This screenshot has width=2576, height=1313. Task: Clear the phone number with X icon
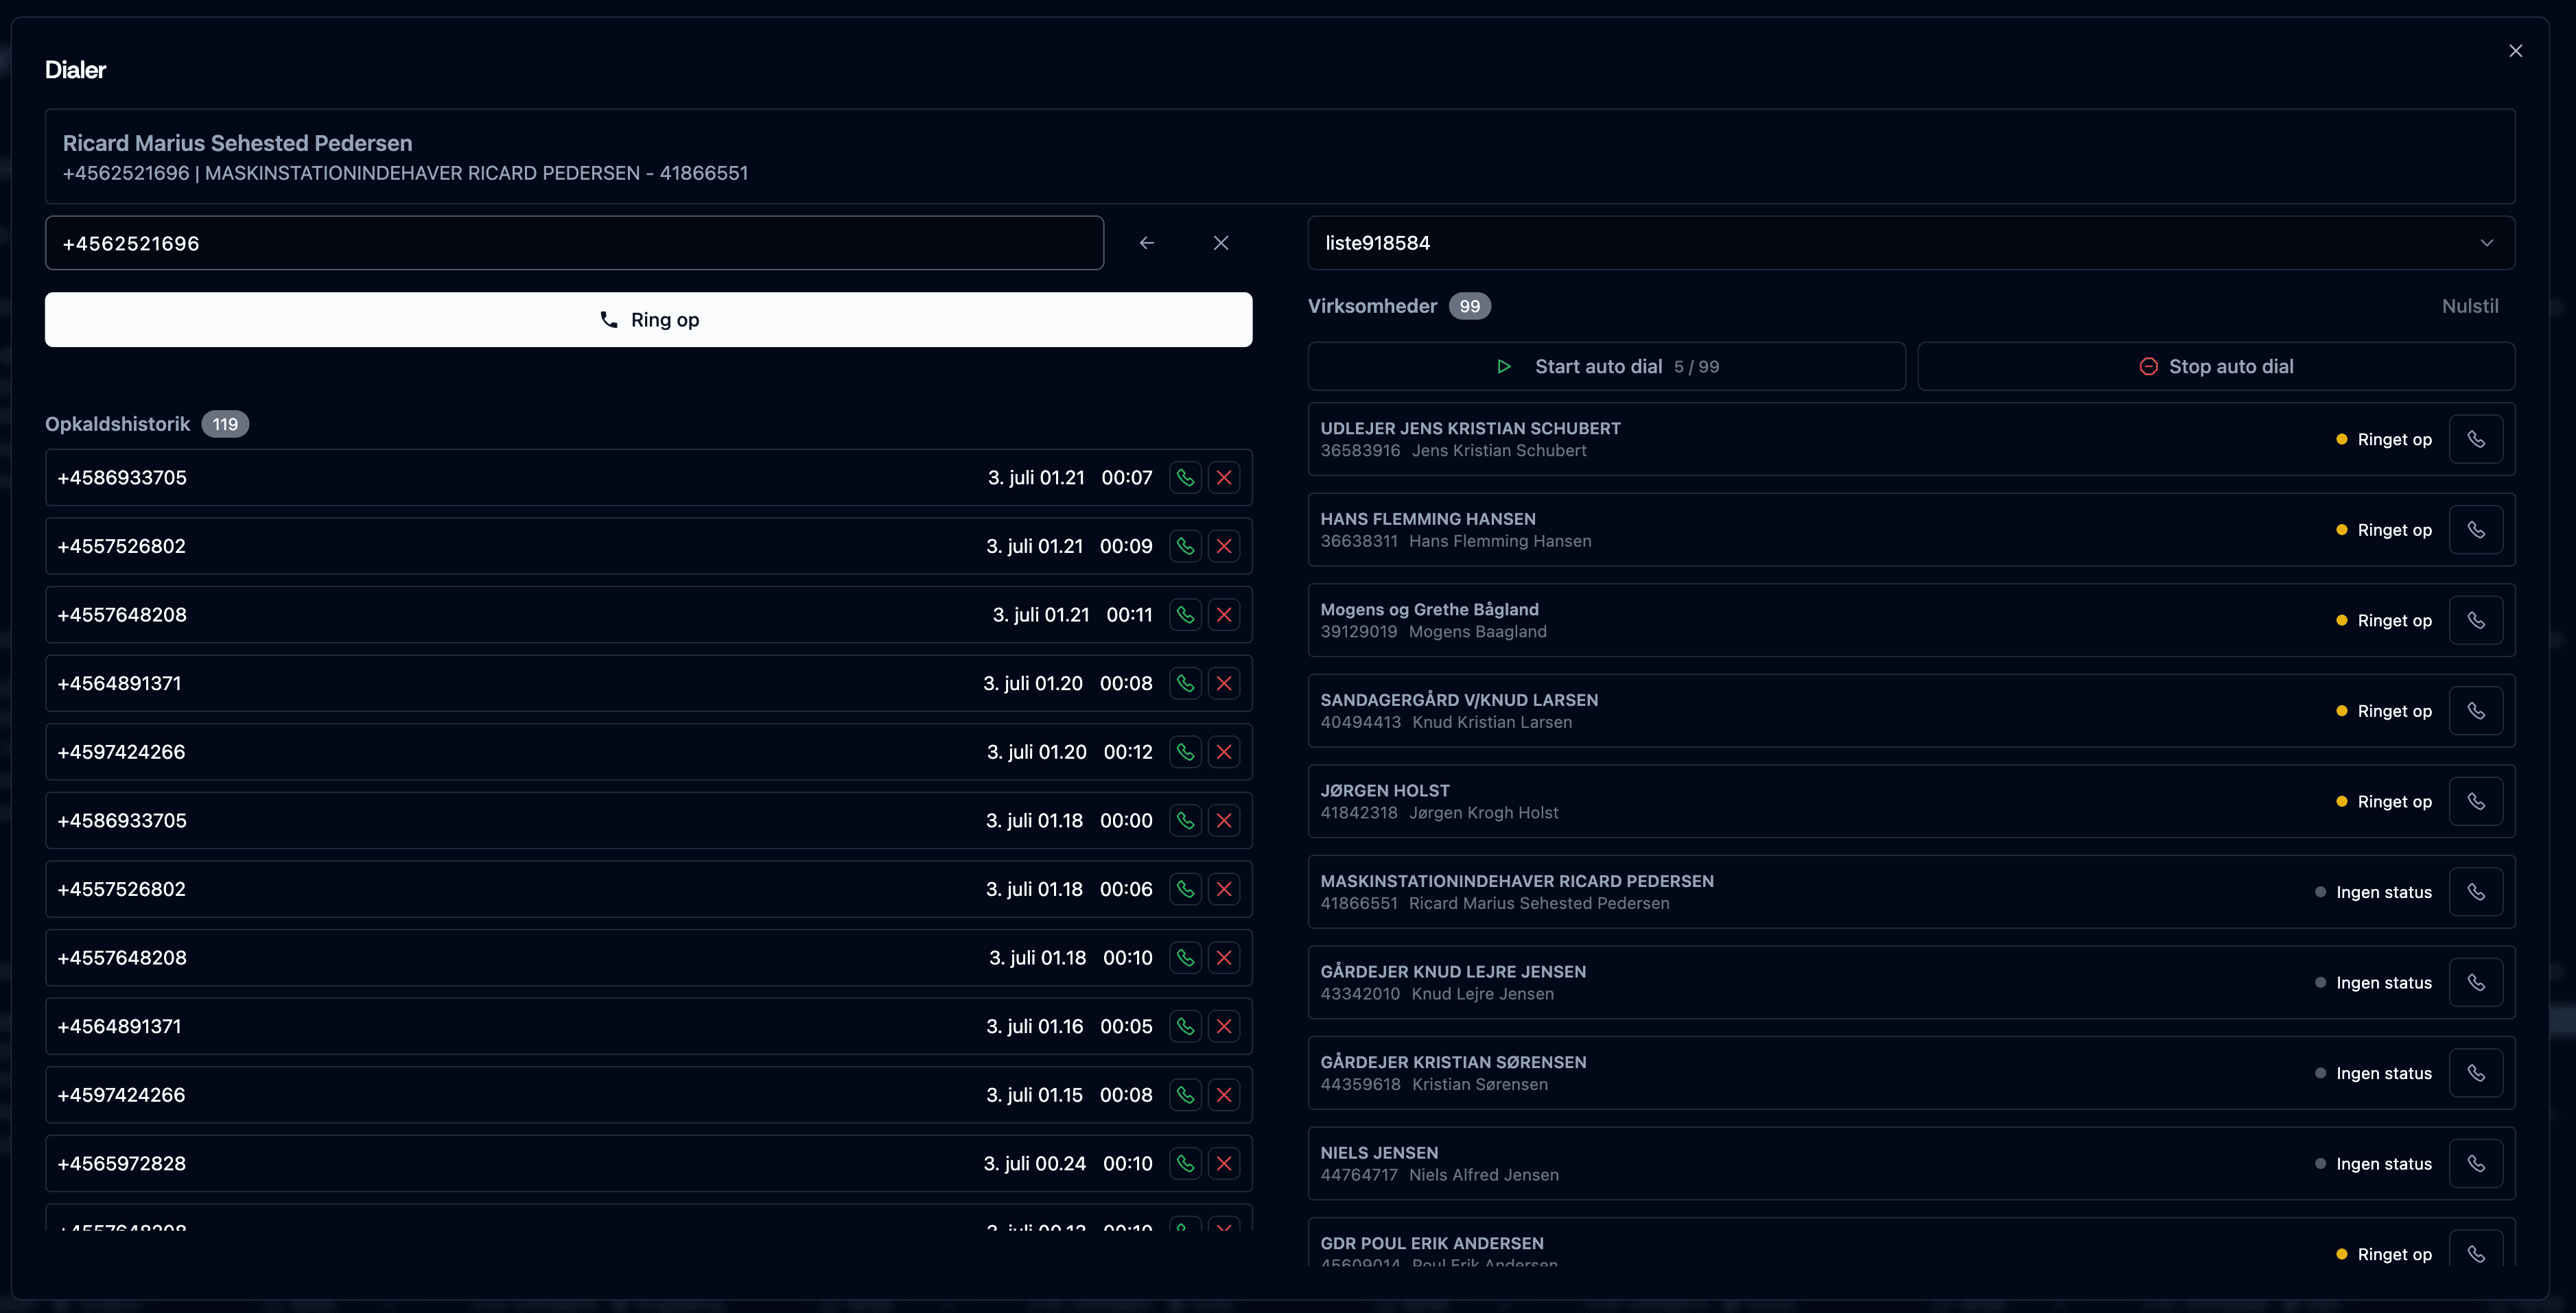1221,243
